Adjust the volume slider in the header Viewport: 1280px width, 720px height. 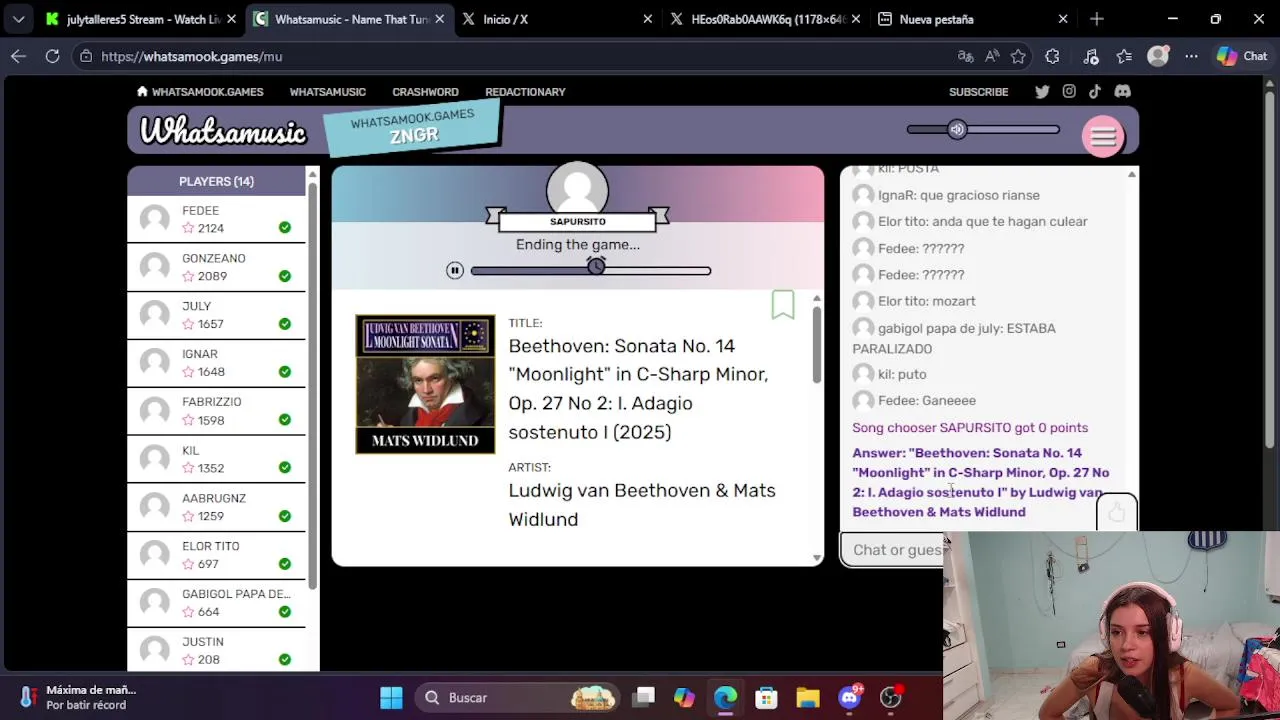[x=983, y=129]
